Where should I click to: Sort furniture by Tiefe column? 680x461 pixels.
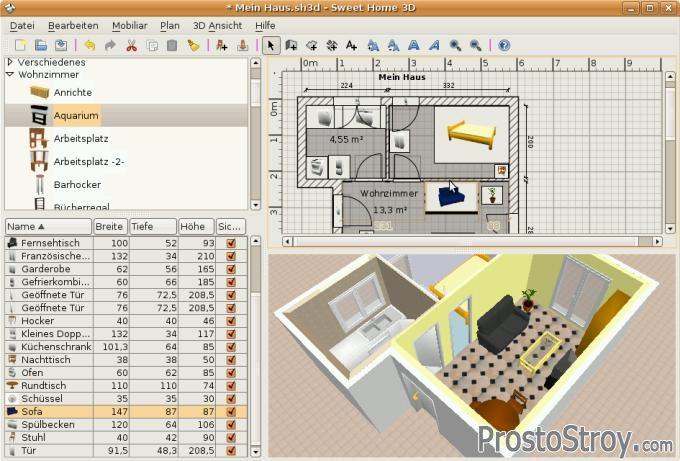tap(153, 226)
